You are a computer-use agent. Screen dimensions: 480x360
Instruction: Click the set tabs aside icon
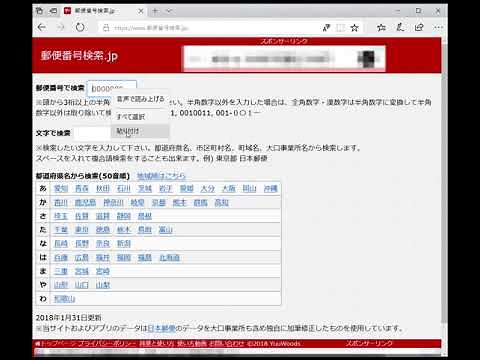click(53, 11)
